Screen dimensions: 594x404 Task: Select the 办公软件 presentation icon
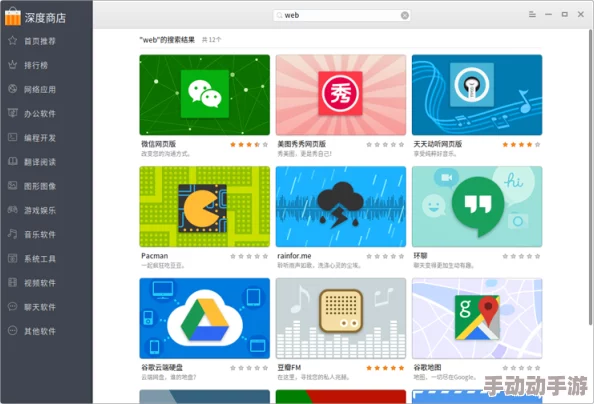pyautogui.click(x=13, y=113)
